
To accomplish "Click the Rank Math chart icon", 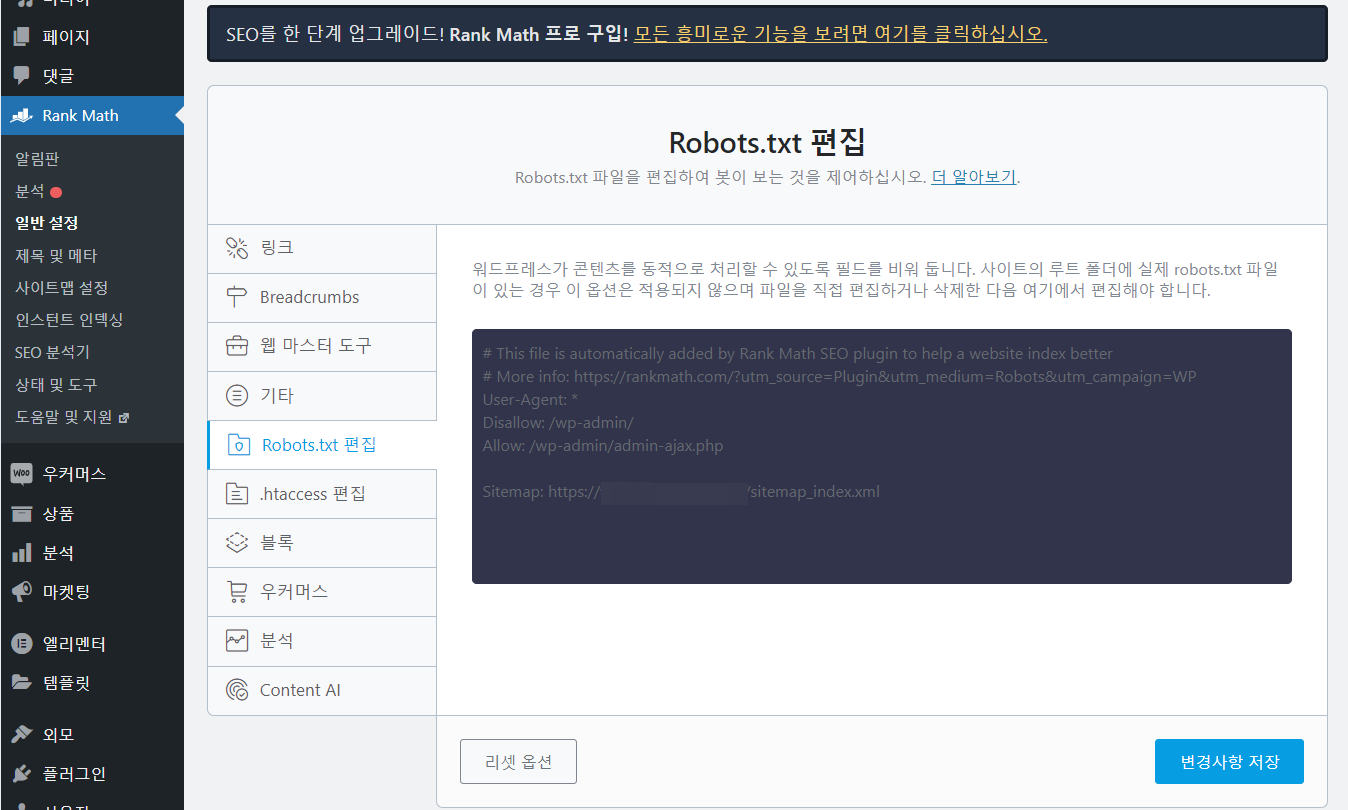I will 21,116.
